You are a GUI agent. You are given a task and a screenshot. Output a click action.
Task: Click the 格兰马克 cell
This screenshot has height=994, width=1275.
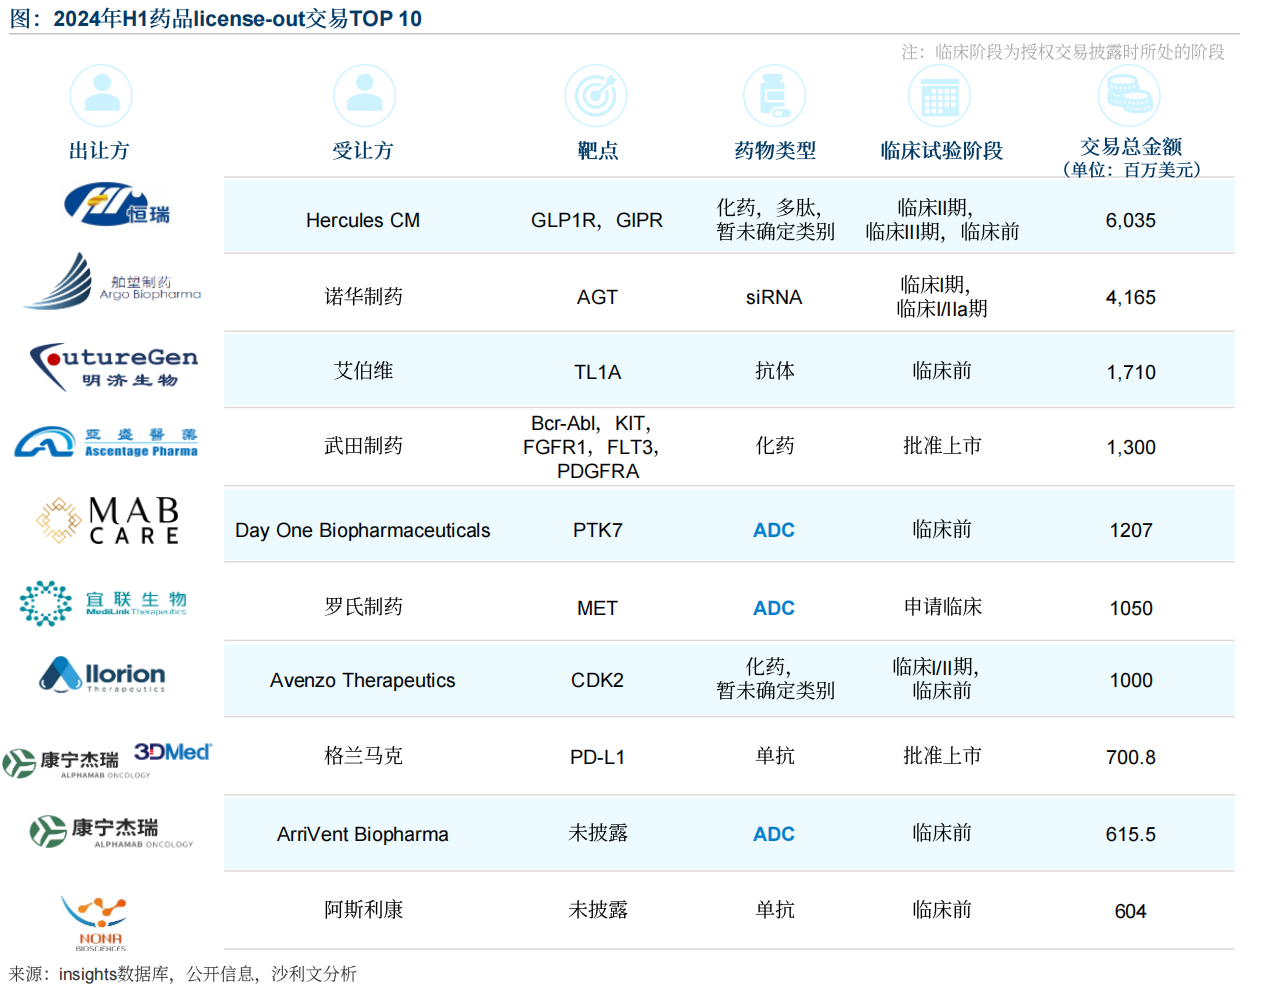click(363, 756)
